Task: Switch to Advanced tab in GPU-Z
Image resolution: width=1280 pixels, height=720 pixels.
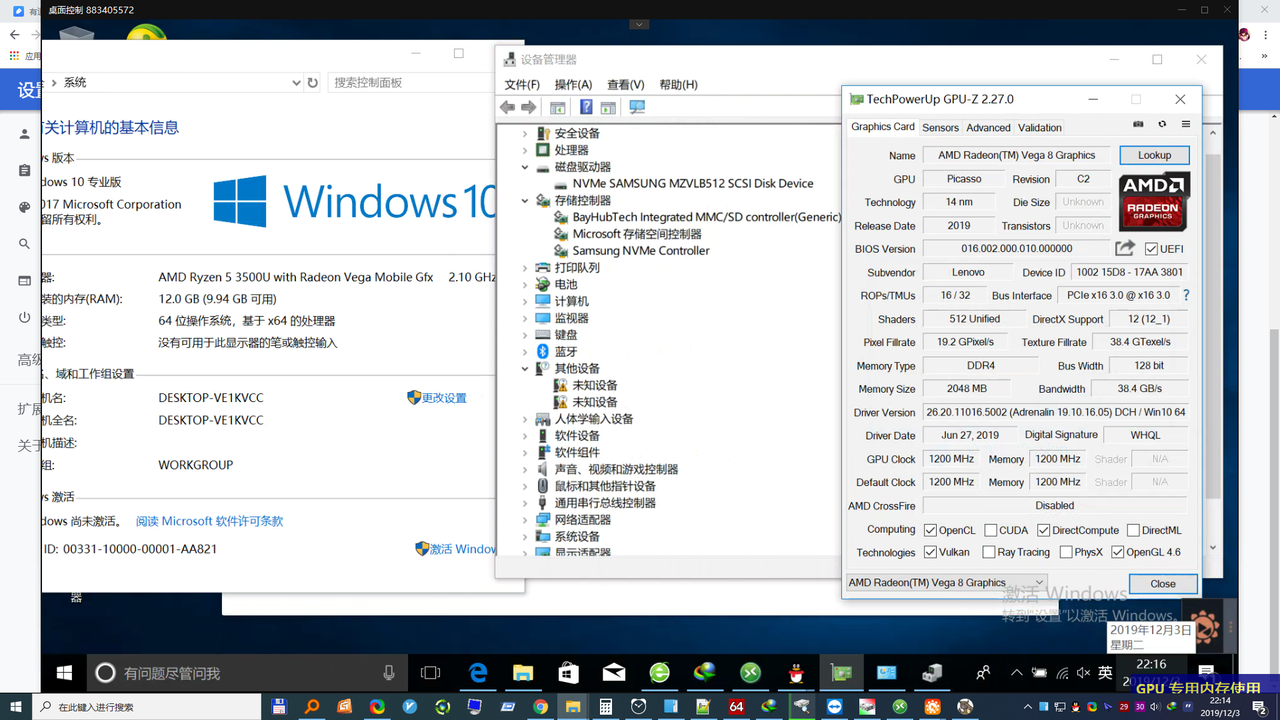Action: tap(988, 128)
